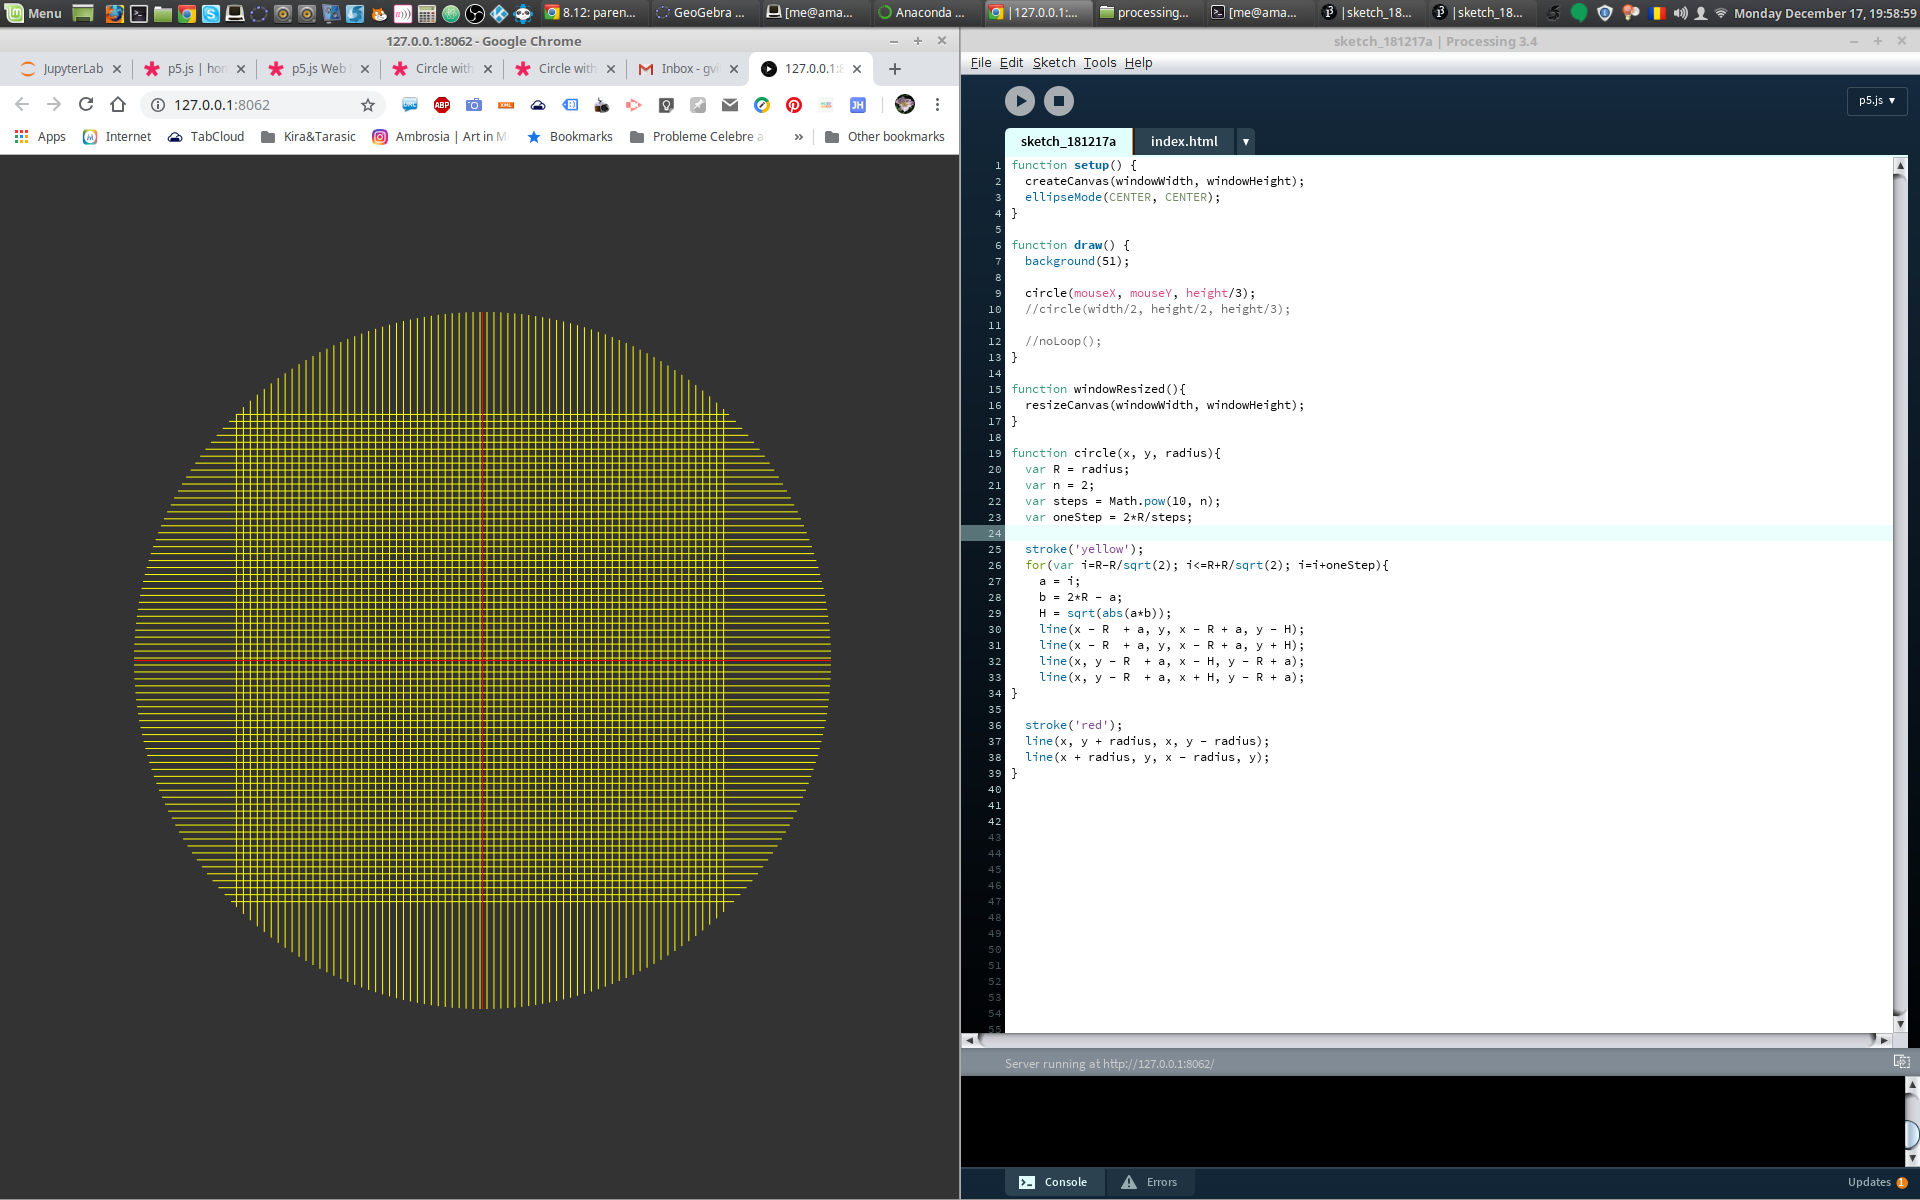Open the volume control in the tray

tap(1680, 13)
